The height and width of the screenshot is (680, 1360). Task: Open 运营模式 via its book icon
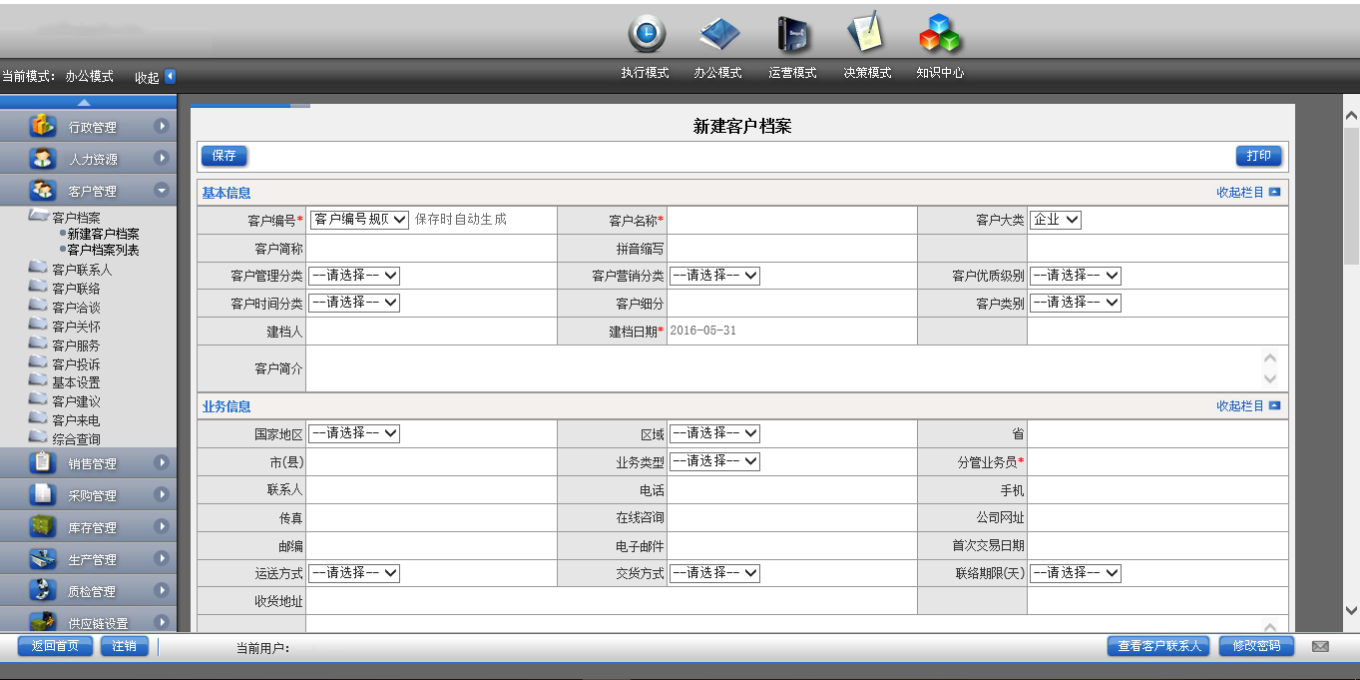click(792, 35)
